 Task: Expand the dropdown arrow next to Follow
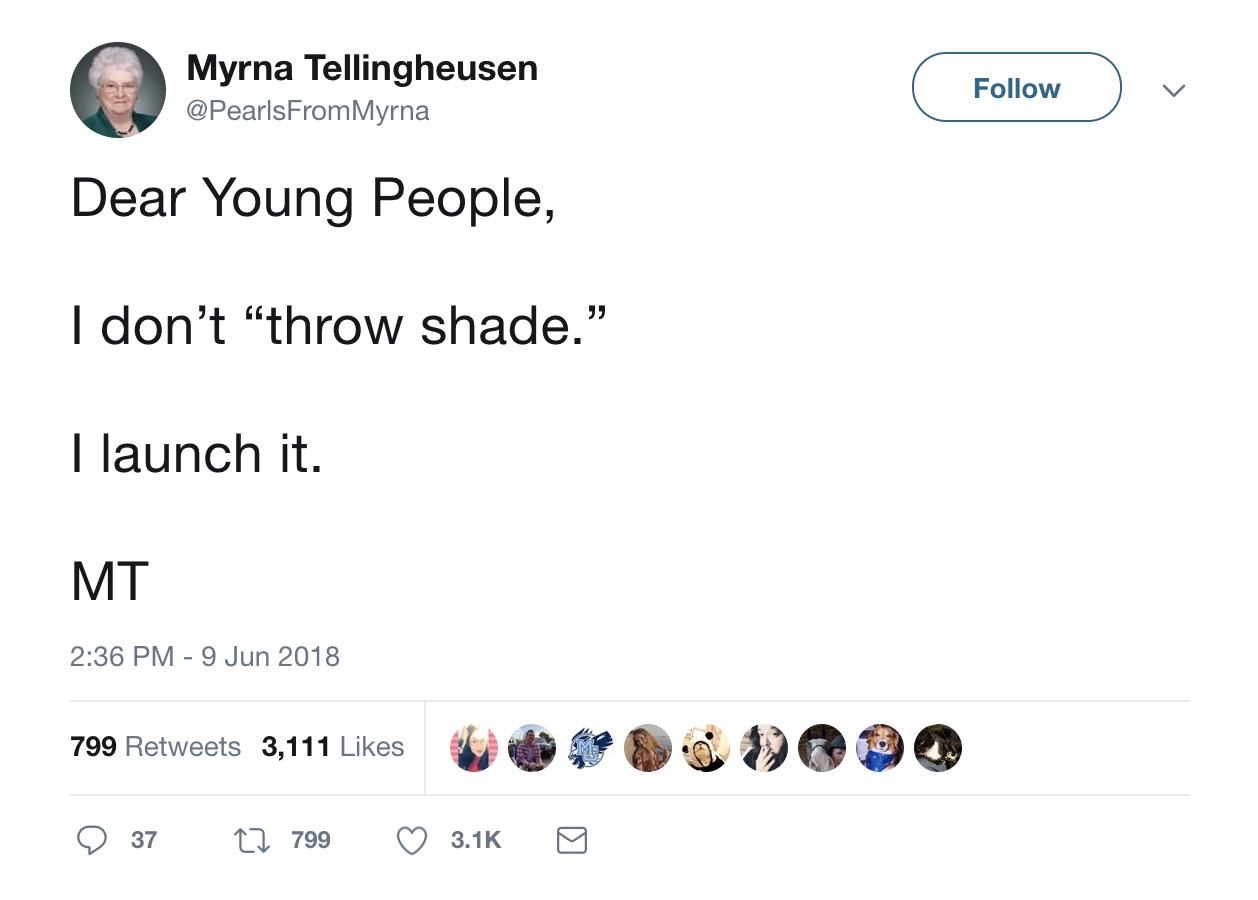1174,90
